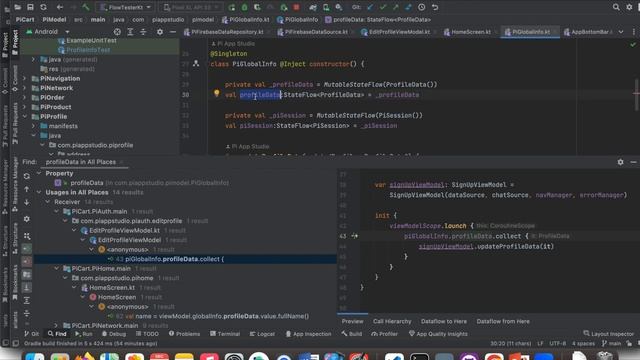
Task: Open Find tool window options gear
Action: point(620,162)
